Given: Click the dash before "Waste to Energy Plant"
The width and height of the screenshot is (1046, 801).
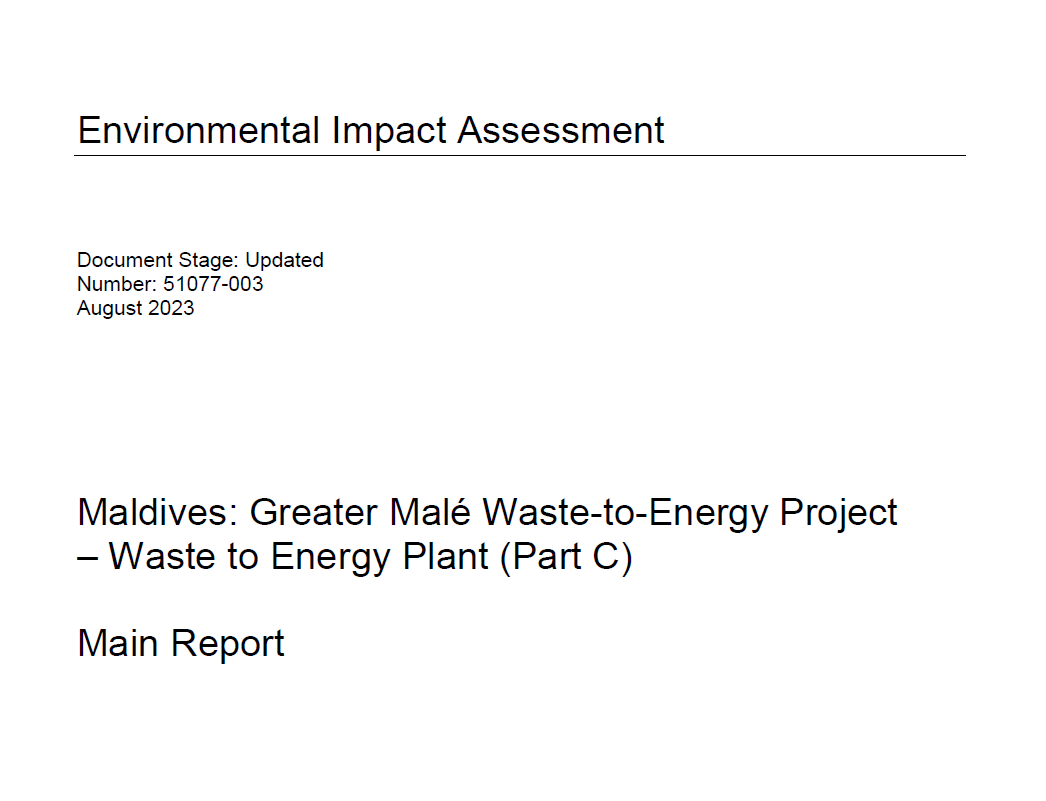Looking at the screenshot, I should pos(87,557).
